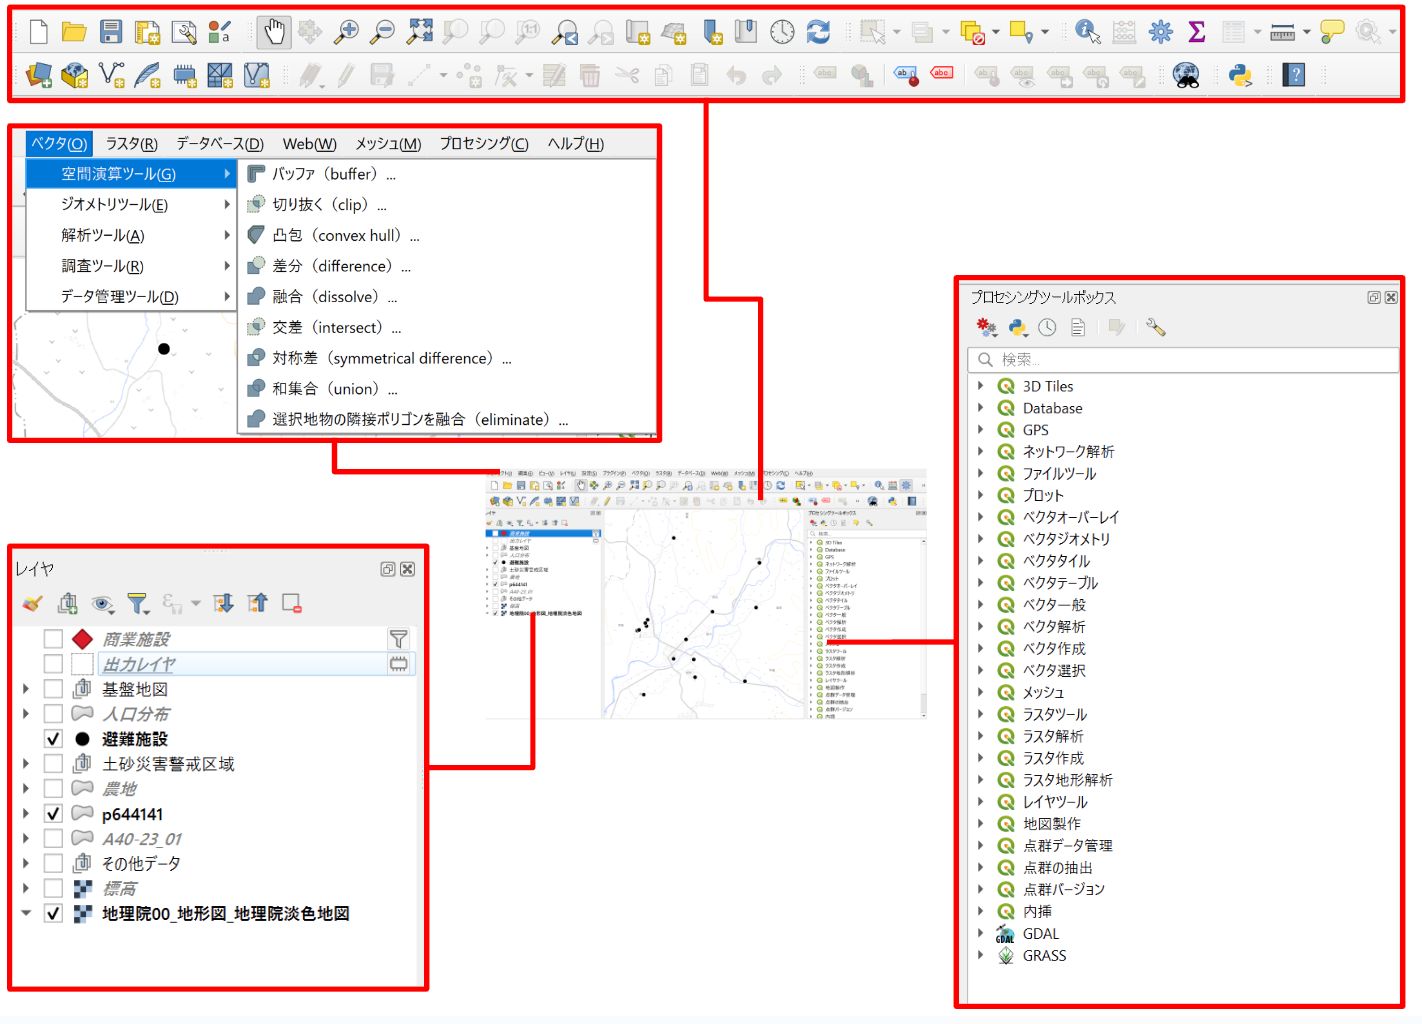
Task: Click the Help question mark icon
Action: click(1294, 75)
